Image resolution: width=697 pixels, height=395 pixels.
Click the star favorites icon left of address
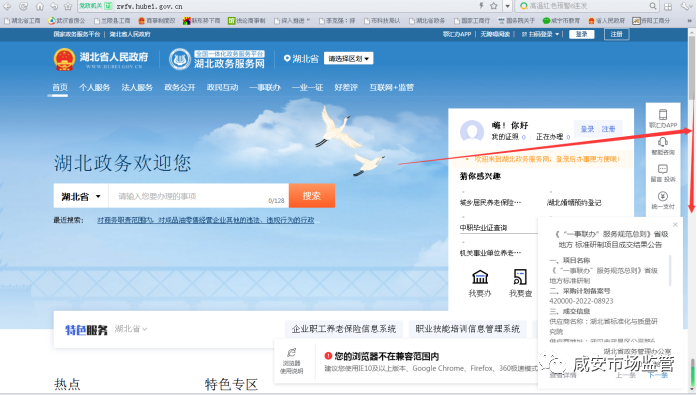coord(68,6)
